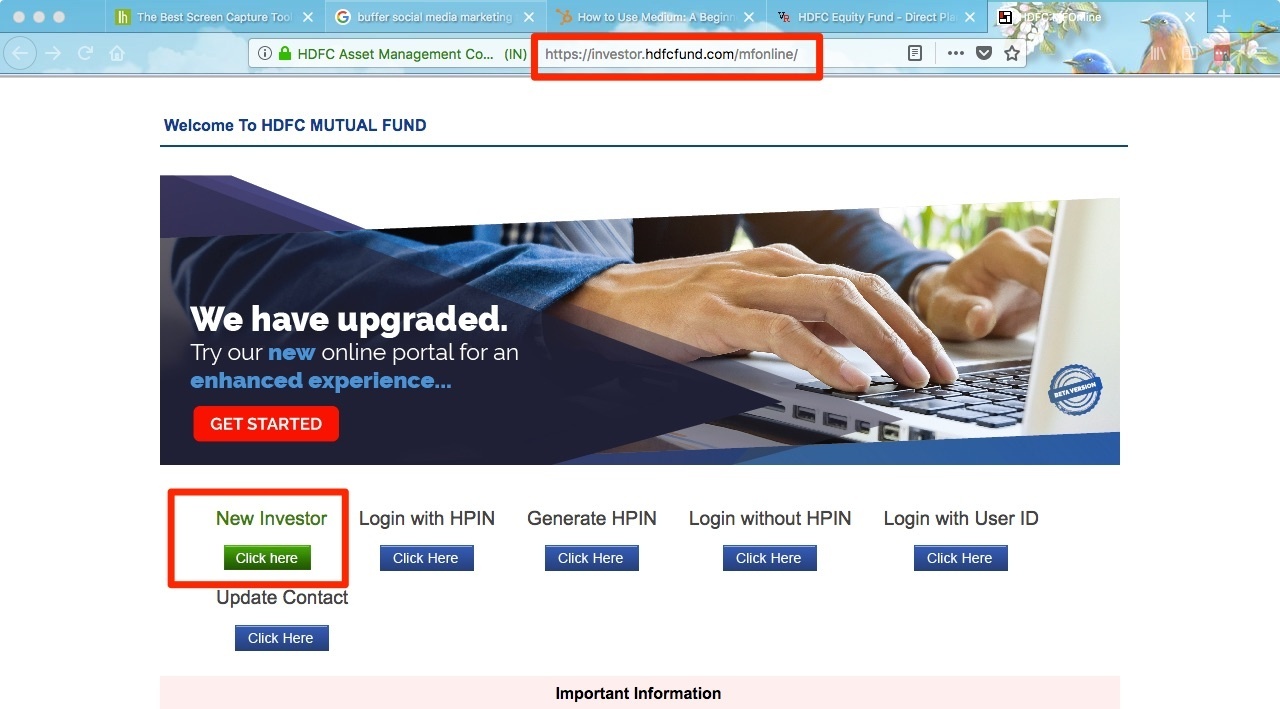Click the 'We have upgraded.' banner image

(640, 320)
